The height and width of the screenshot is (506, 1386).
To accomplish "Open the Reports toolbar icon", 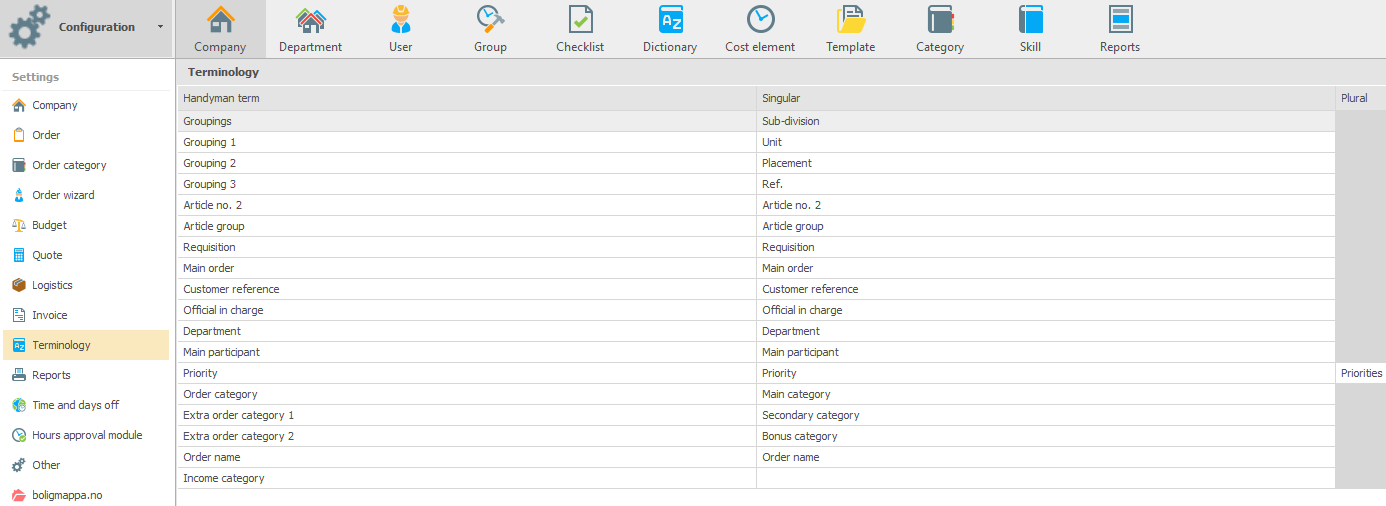I will (1120, 29).
